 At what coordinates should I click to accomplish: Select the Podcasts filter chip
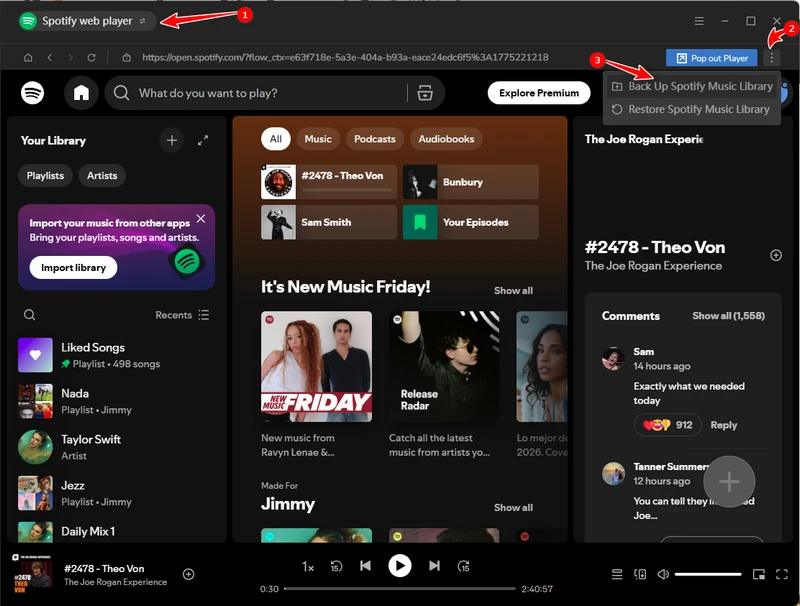tap(374, 139)
